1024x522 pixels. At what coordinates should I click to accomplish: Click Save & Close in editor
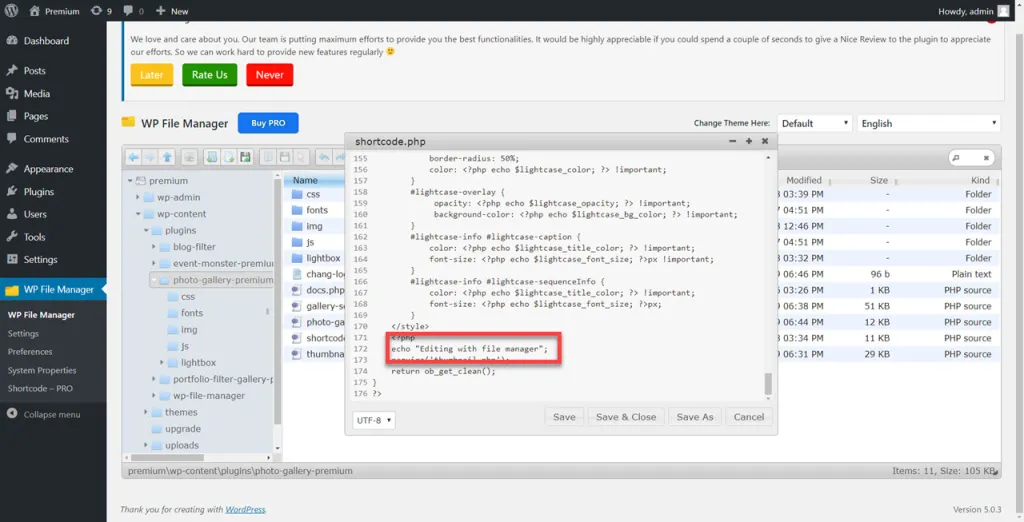(626, 417)
